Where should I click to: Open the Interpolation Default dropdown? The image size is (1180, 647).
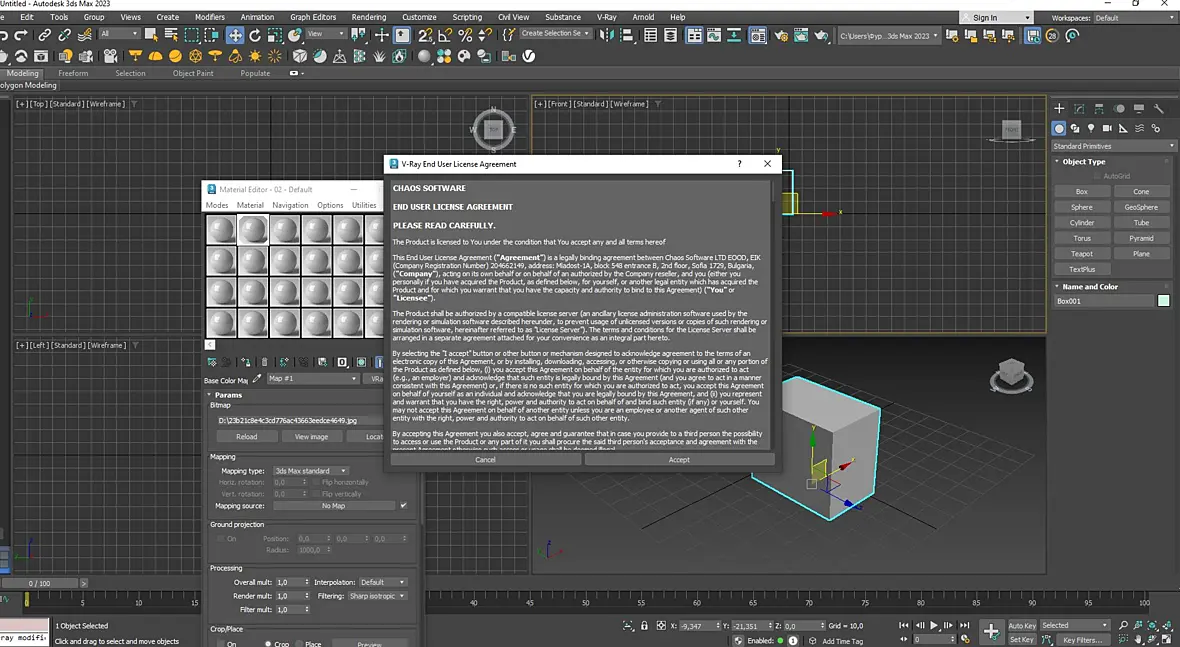(x=382, y=582)
